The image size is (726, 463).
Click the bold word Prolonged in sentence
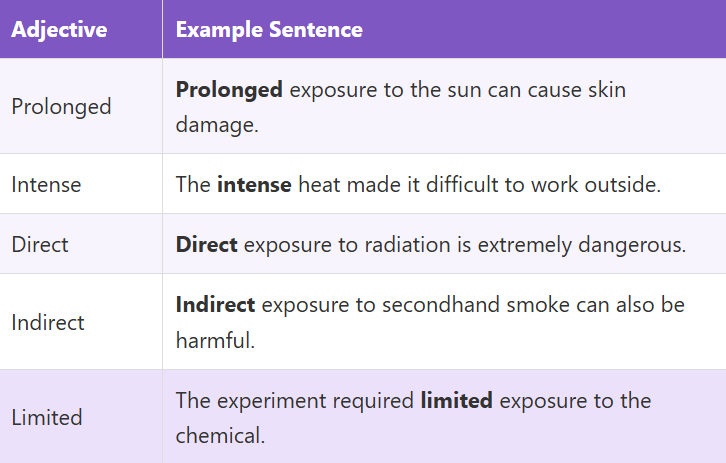[229, 90]
